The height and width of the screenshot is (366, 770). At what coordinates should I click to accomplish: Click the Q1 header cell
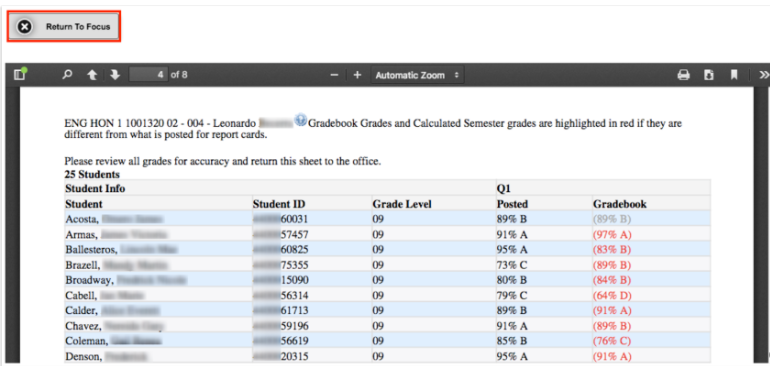point(603,188)
